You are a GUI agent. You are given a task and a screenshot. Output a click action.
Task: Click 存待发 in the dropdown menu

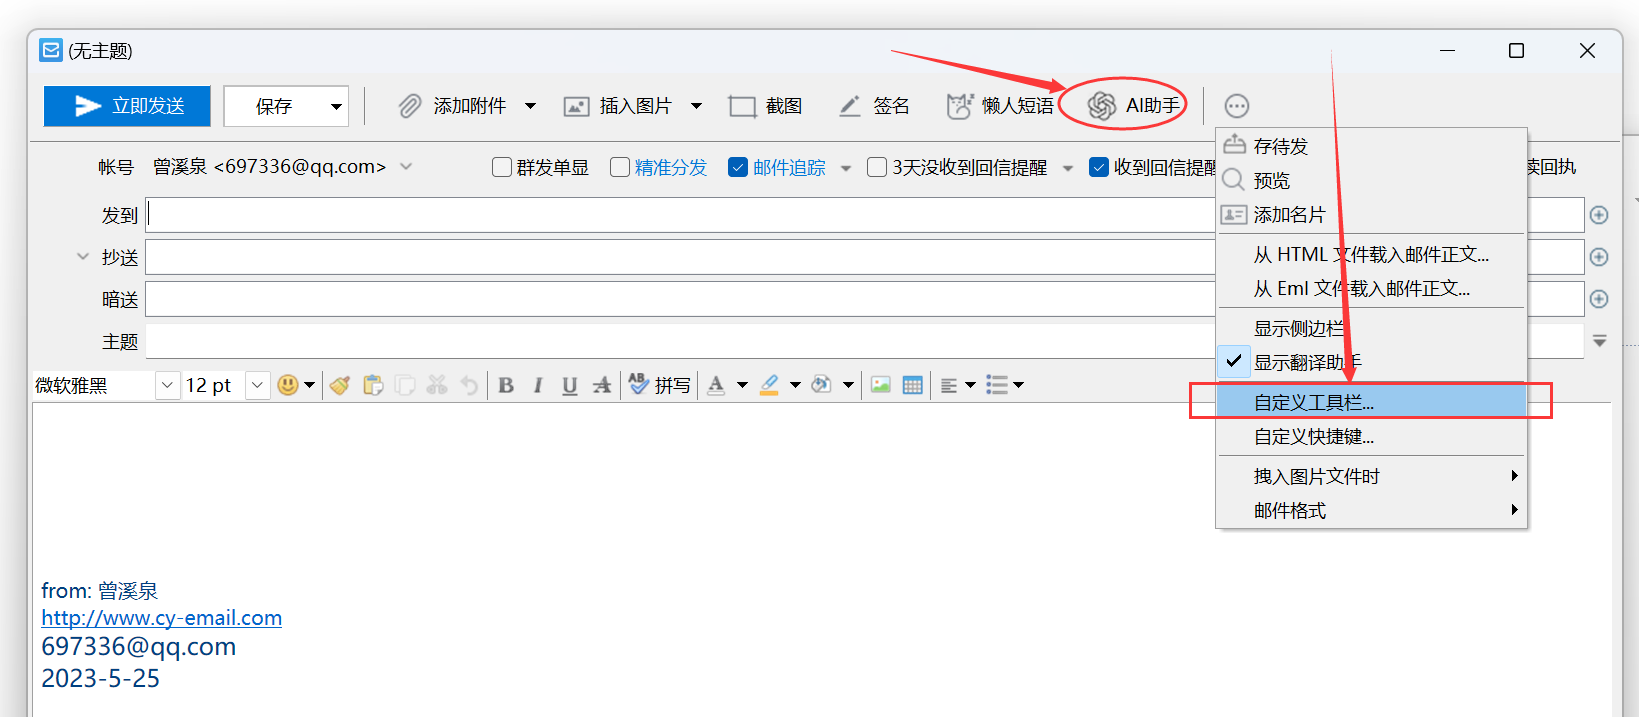pos(1371,146)
